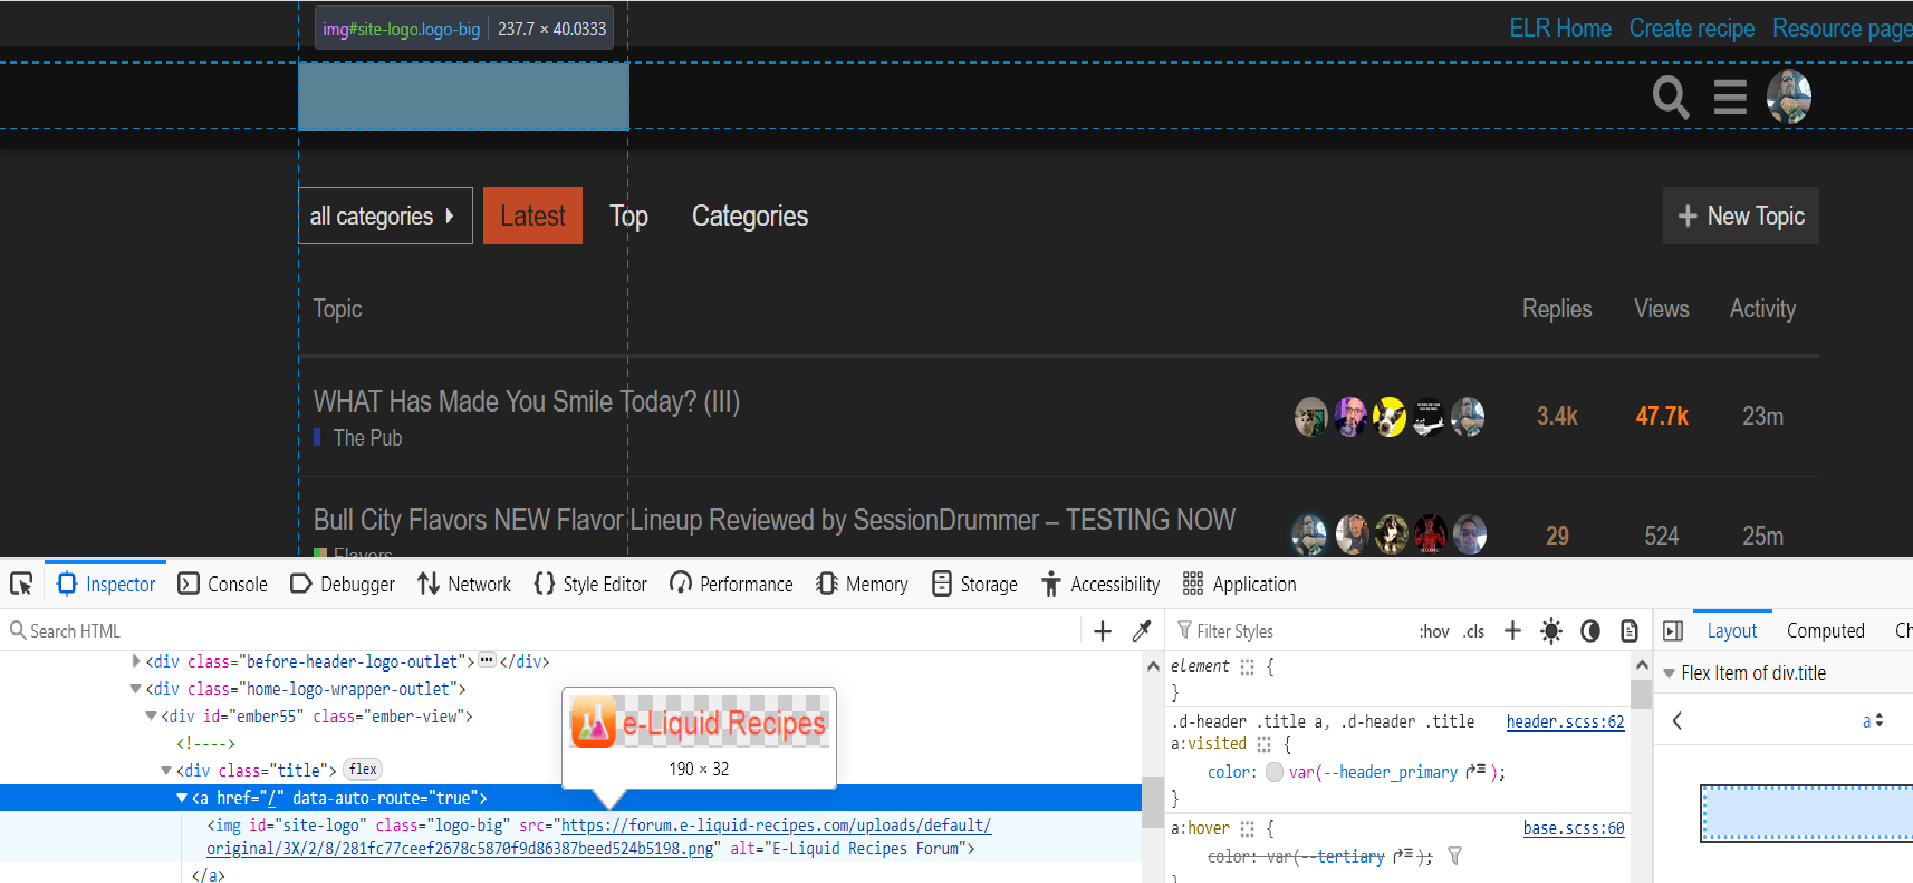Open the all categories dropdown
This screenshot has height=883, width=1913.
click(384, 216)
